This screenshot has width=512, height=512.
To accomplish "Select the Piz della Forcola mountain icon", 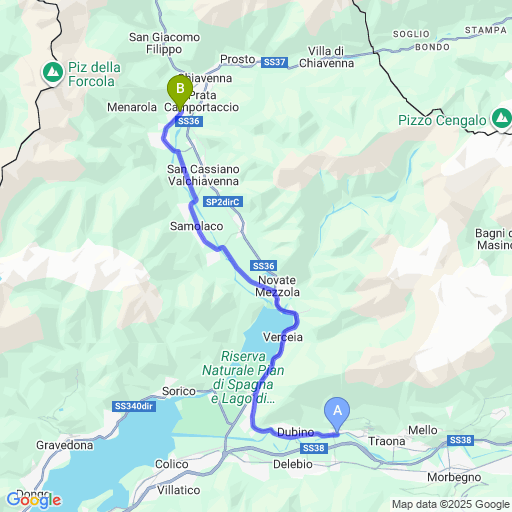I will coord(53,73).
